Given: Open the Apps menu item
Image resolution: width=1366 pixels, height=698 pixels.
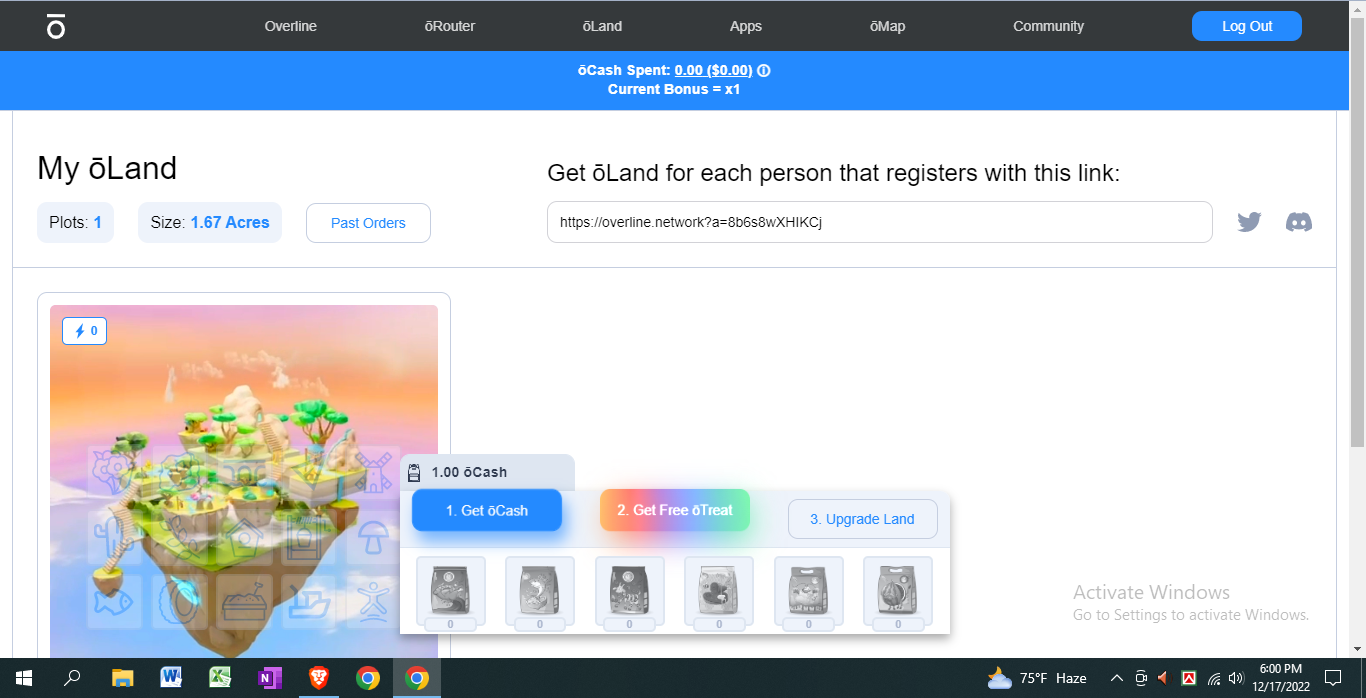Looking at the screenshot, I should click(x=746, y=26).
